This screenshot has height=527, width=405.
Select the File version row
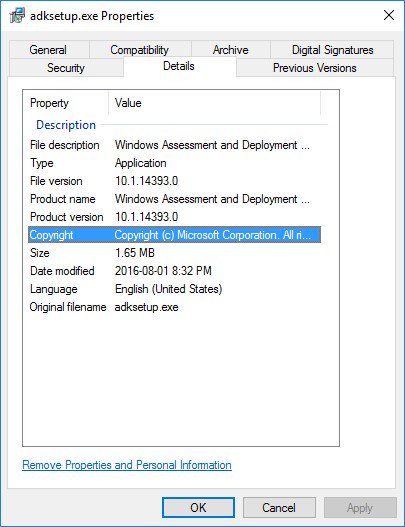tap(174, 181)
